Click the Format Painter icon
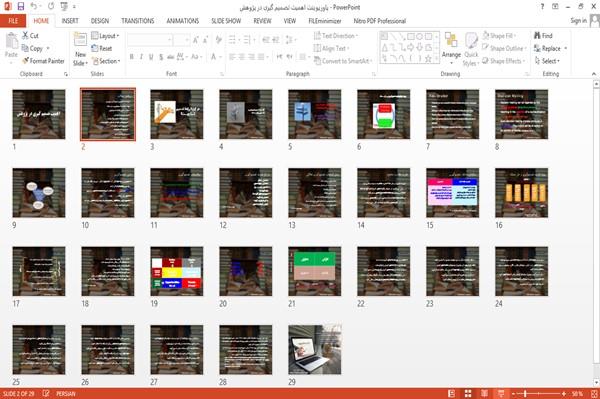This screenshot has height=399, width=600. [x=25, y=61]
